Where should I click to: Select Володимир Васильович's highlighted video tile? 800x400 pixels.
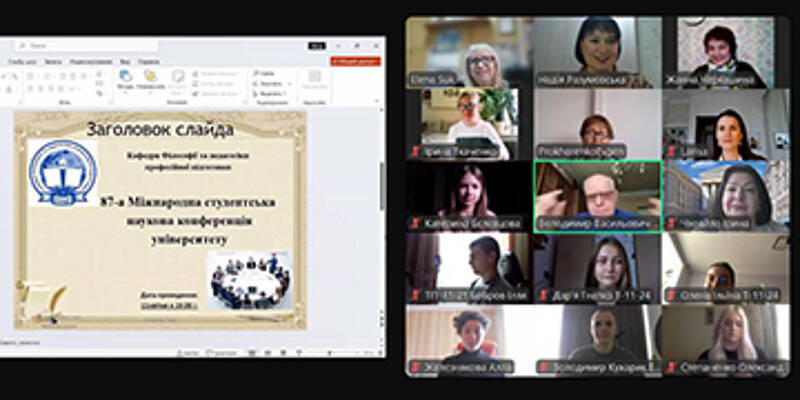pyautogui.click(x=597, y=196)
